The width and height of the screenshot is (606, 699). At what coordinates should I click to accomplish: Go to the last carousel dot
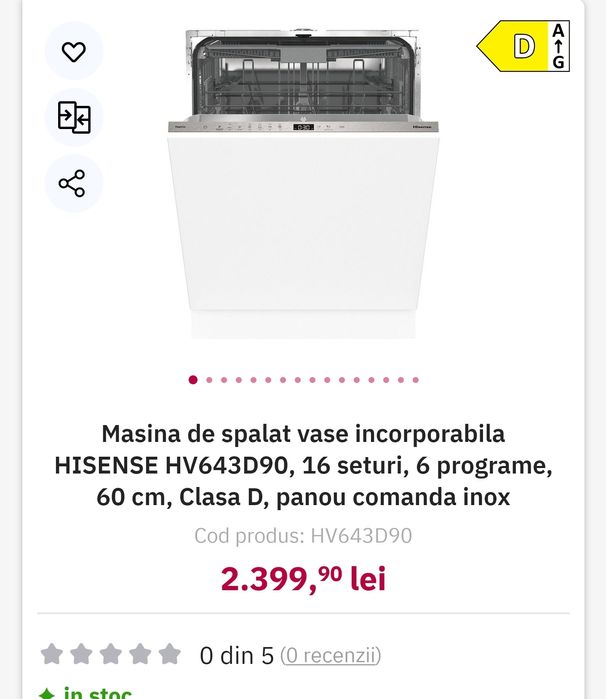415,380
